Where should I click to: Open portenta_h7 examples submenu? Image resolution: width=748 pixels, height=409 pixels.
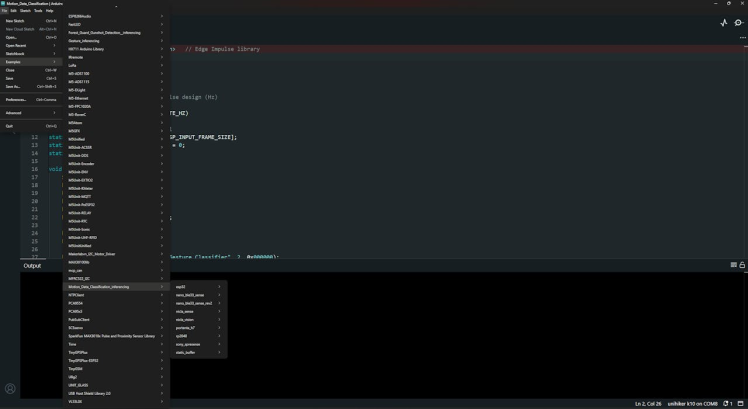(x=198, y=328)
